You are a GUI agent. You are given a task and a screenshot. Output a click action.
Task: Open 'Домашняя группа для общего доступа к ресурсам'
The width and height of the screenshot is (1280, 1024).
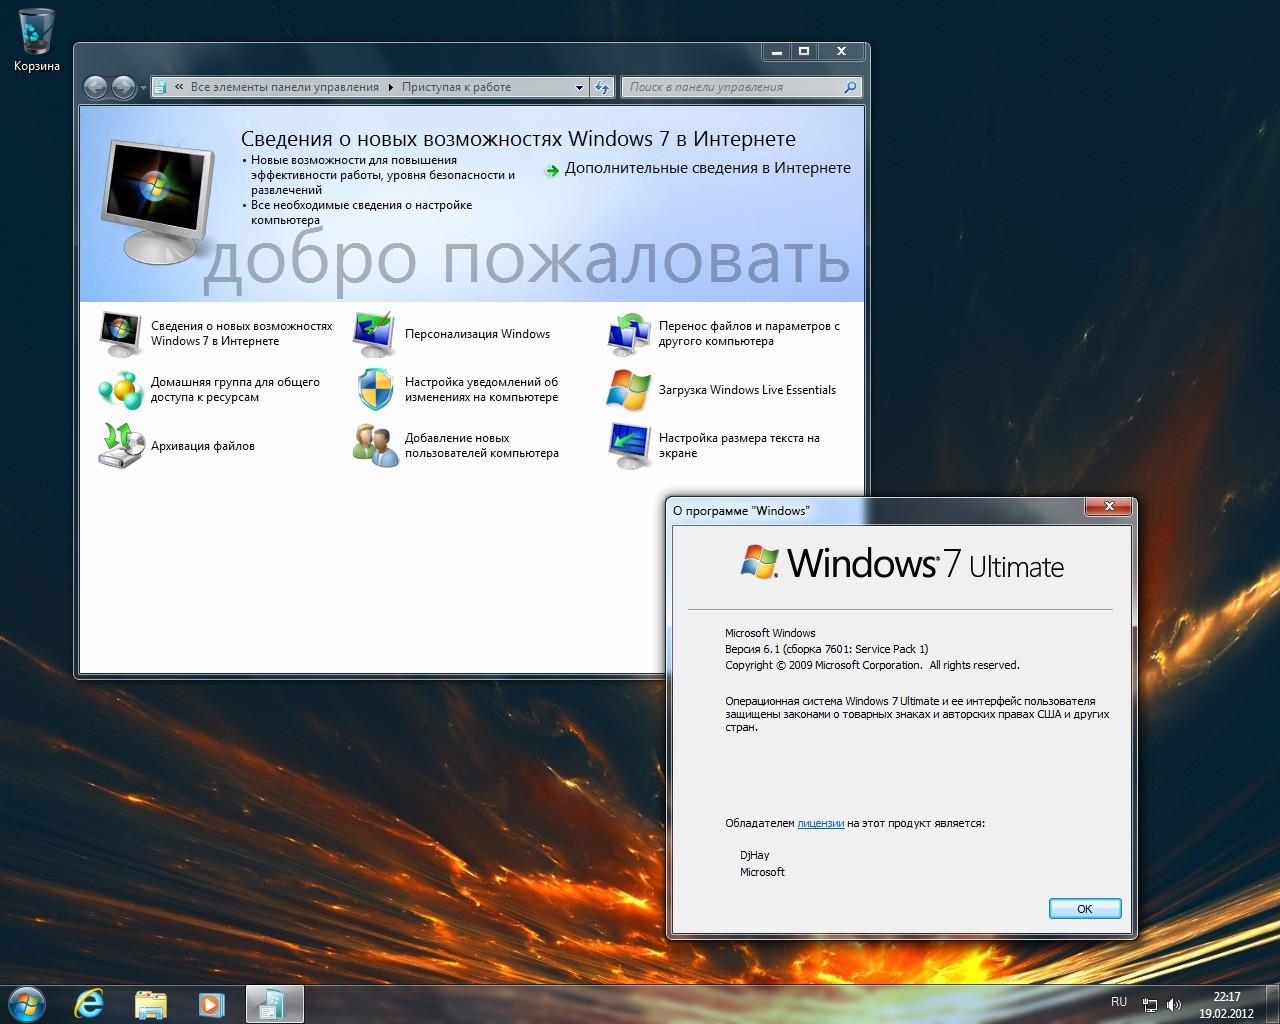pos(235,390)
